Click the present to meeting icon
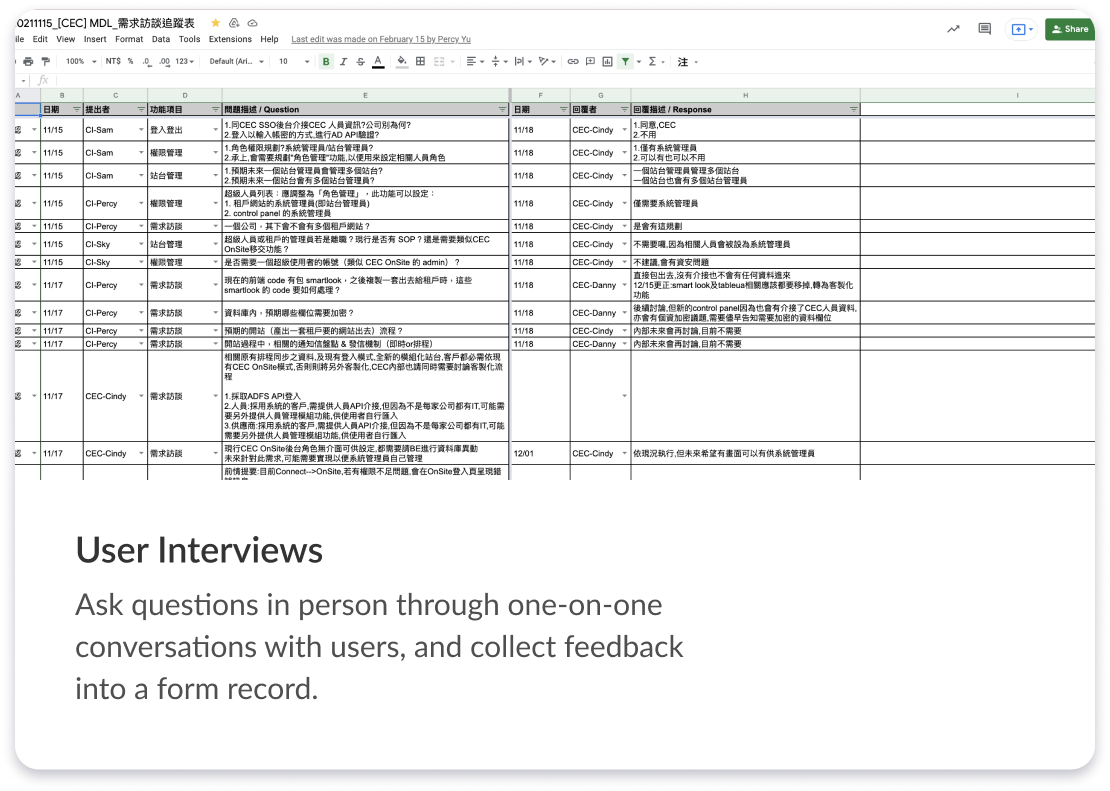Image resolution: width=1110 pixels, height=791 pixels. 1018,29
